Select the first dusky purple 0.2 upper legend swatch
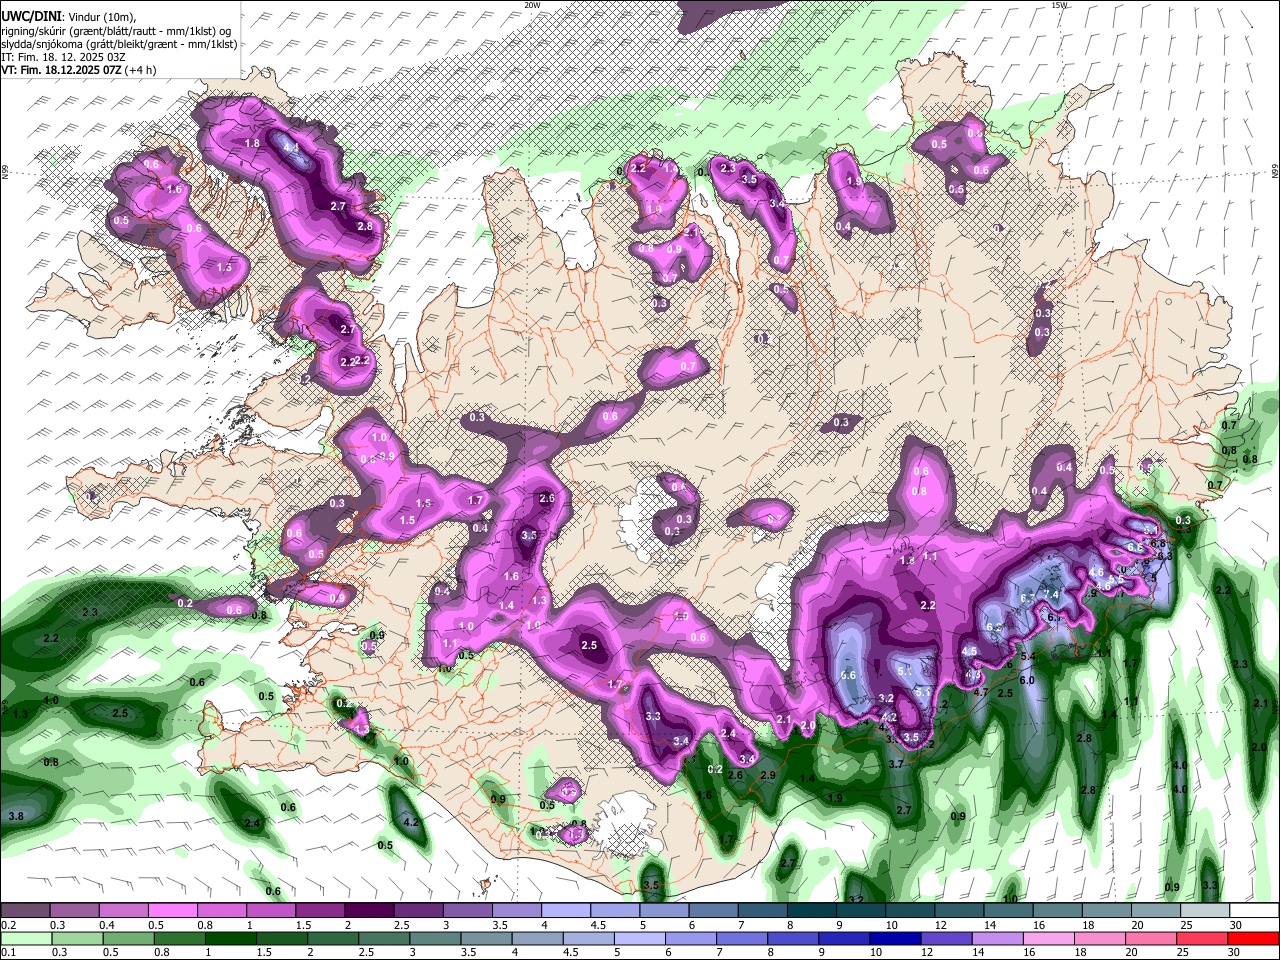 [25, 911]
